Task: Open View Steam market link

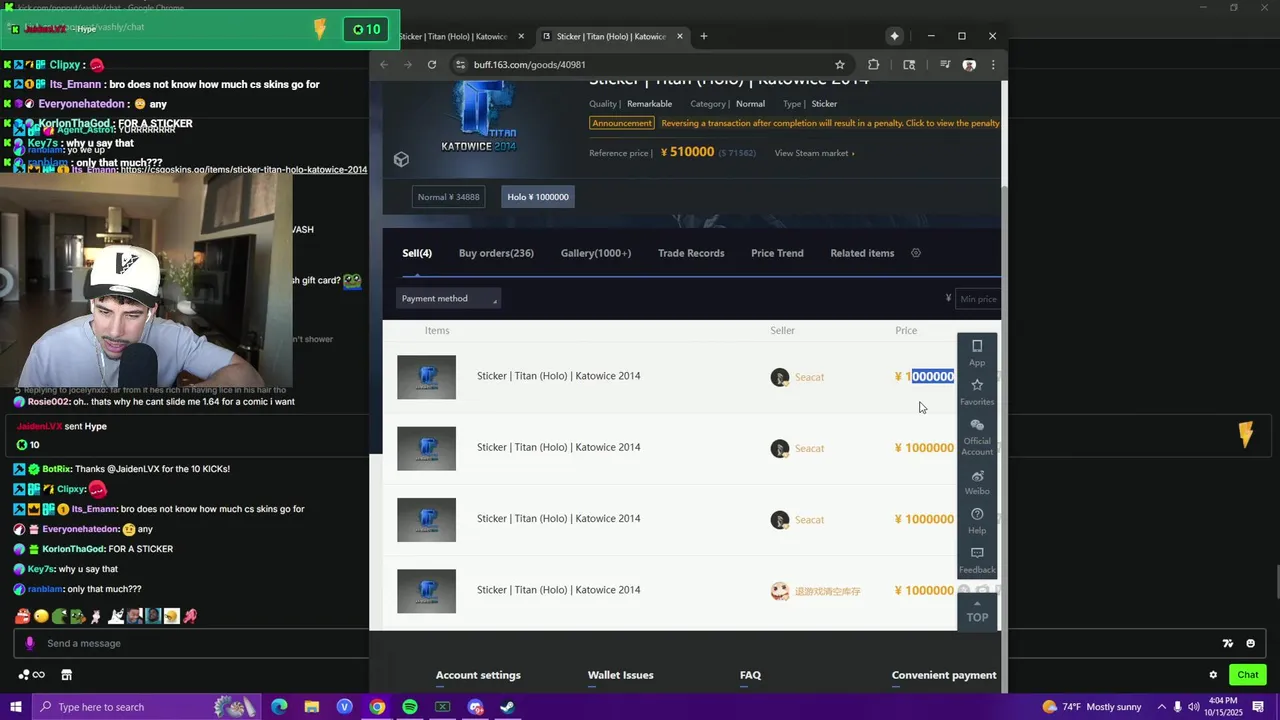Action: coord(814,153)
